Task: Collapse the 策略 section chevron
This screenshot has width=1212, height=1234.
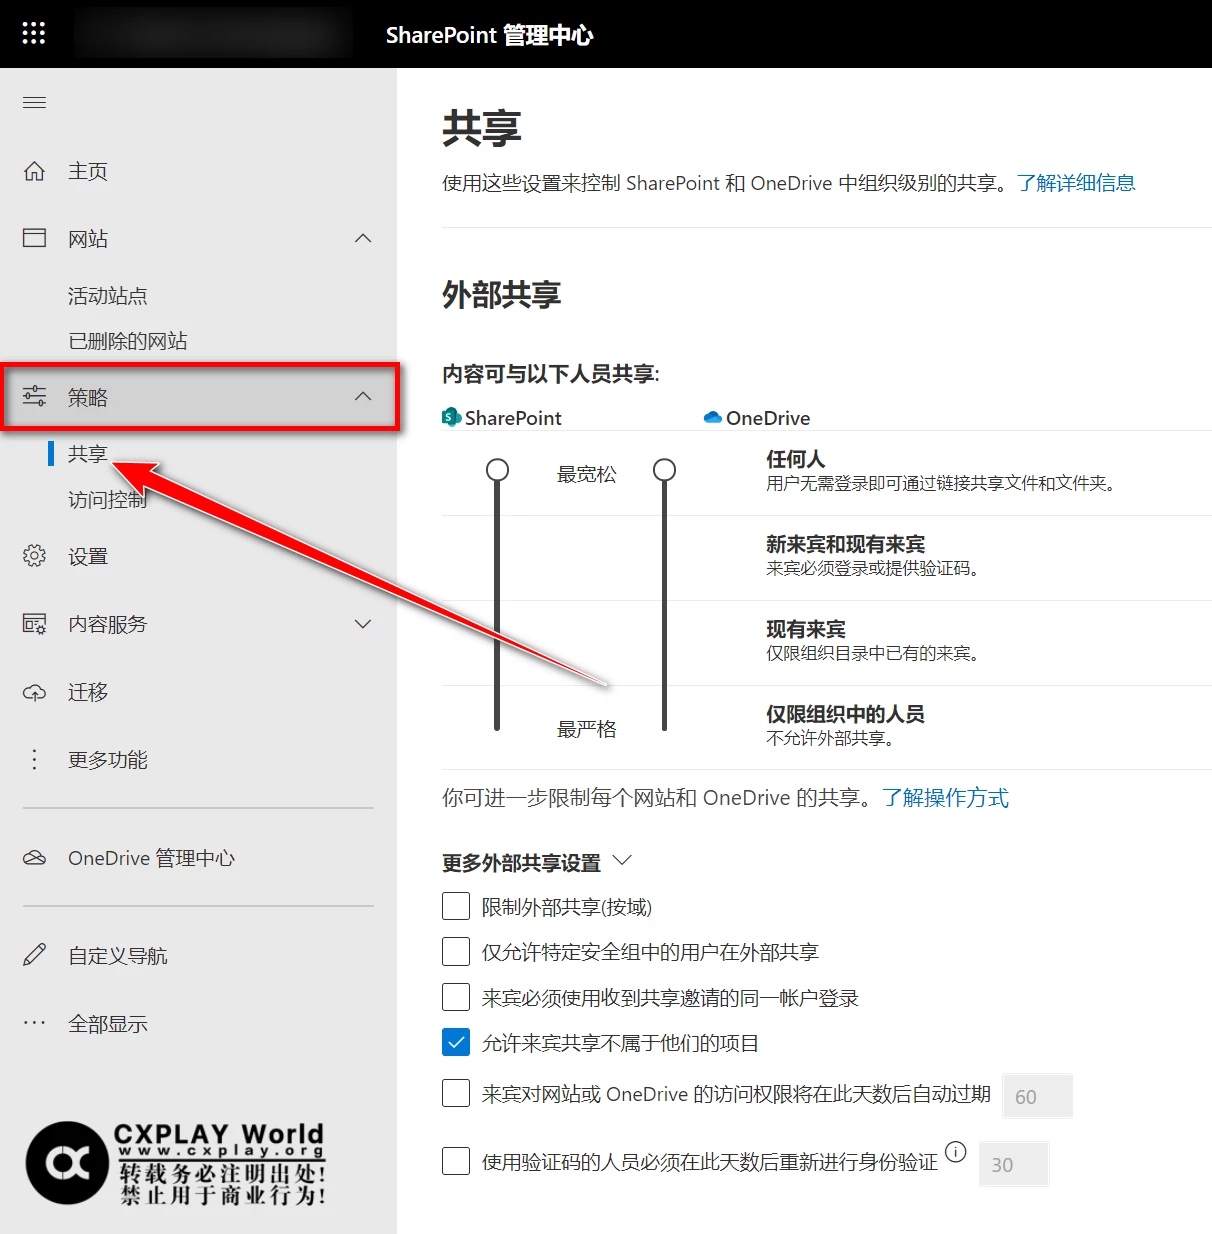Action: [363, 396]
